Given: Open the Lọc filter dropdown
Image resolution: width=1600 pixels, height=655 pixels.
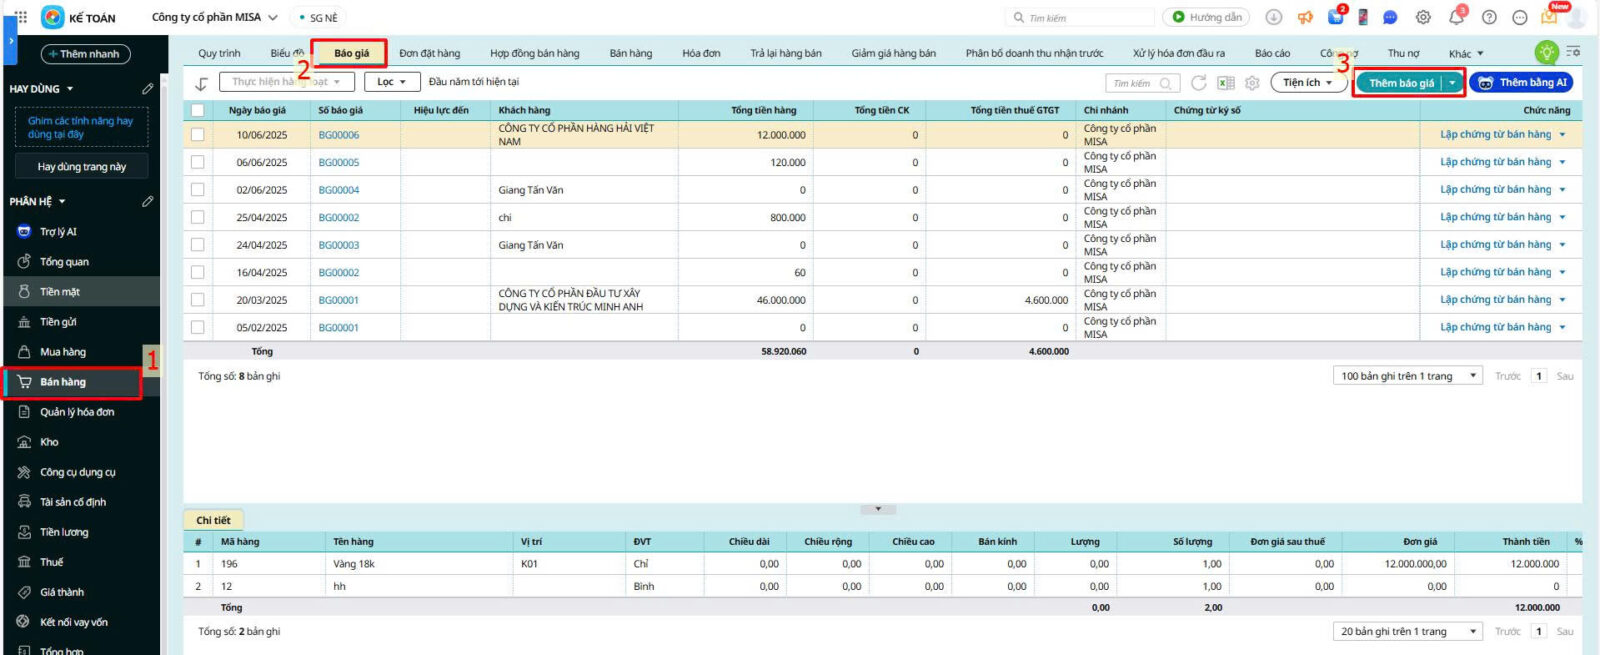Looking at the screenshot, I should point(391,82).
